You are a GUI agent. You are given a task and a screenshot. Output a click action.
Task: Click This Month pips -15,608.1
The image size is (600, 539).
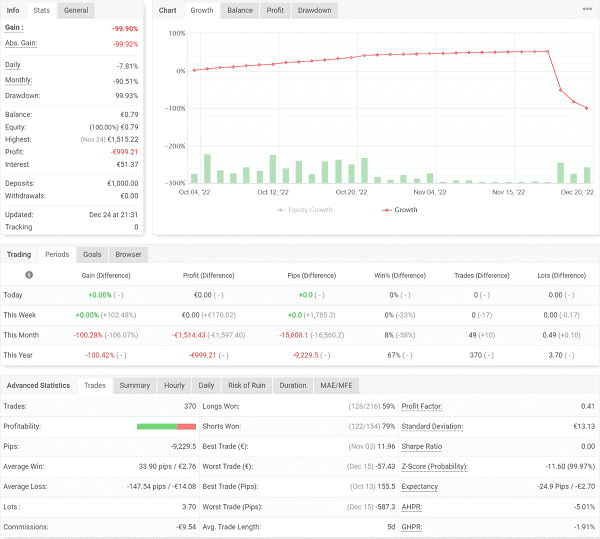tap(293, 335)
